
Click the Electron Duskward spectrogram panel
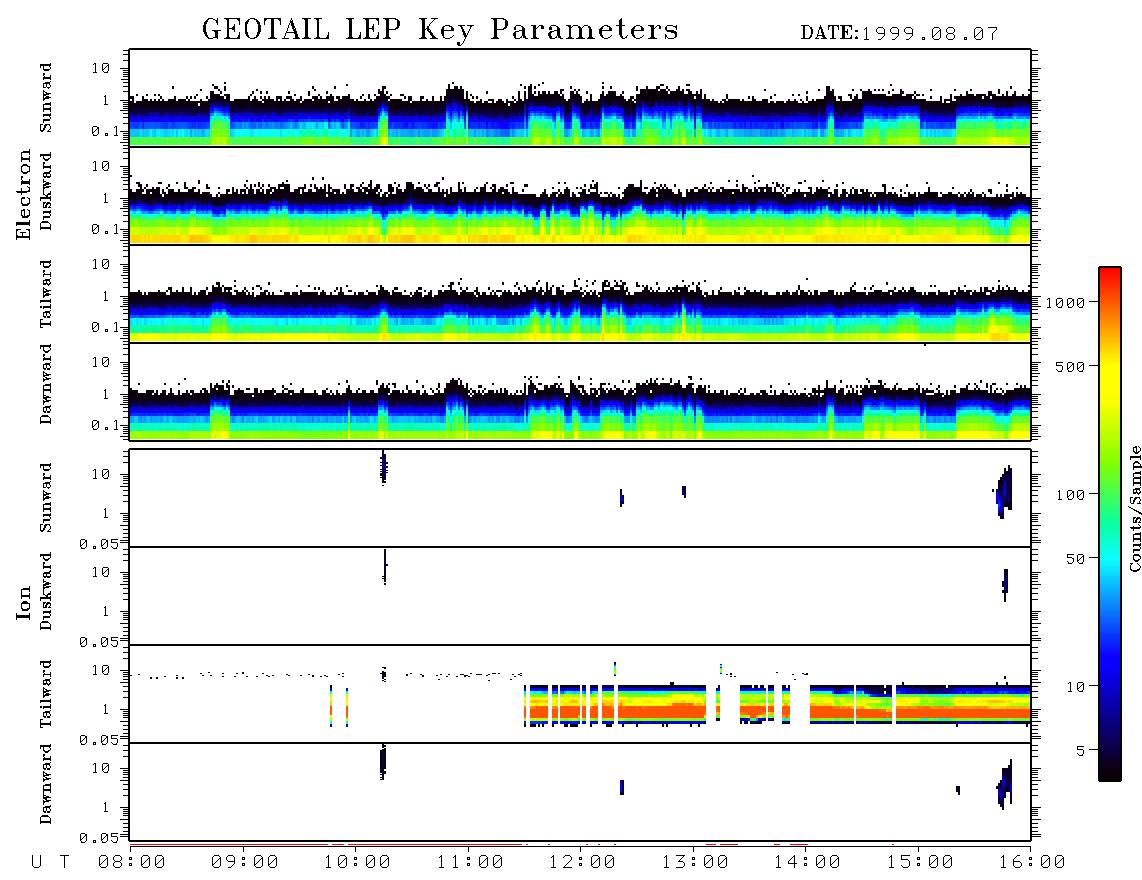tap(580, 195)
